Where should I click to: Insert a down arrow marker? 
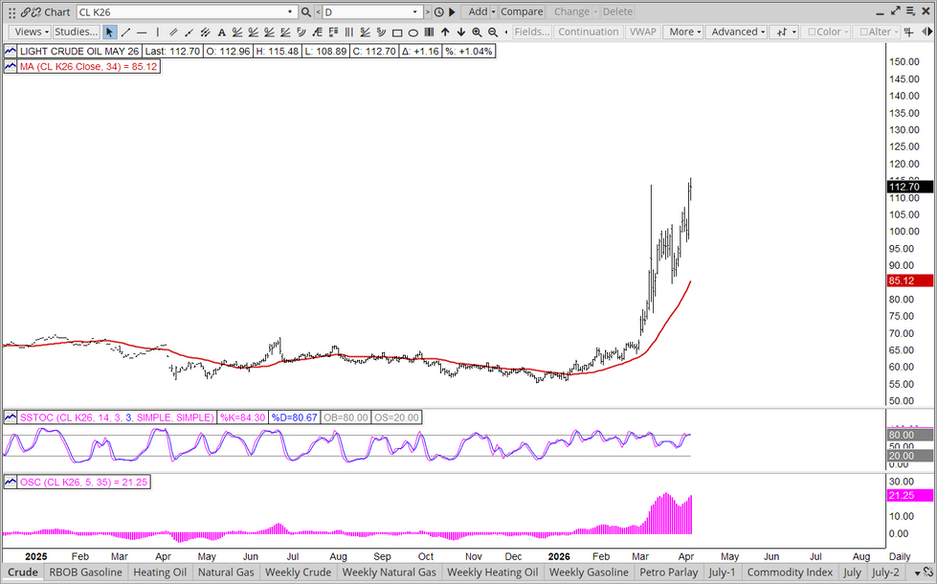click(461, 32)
